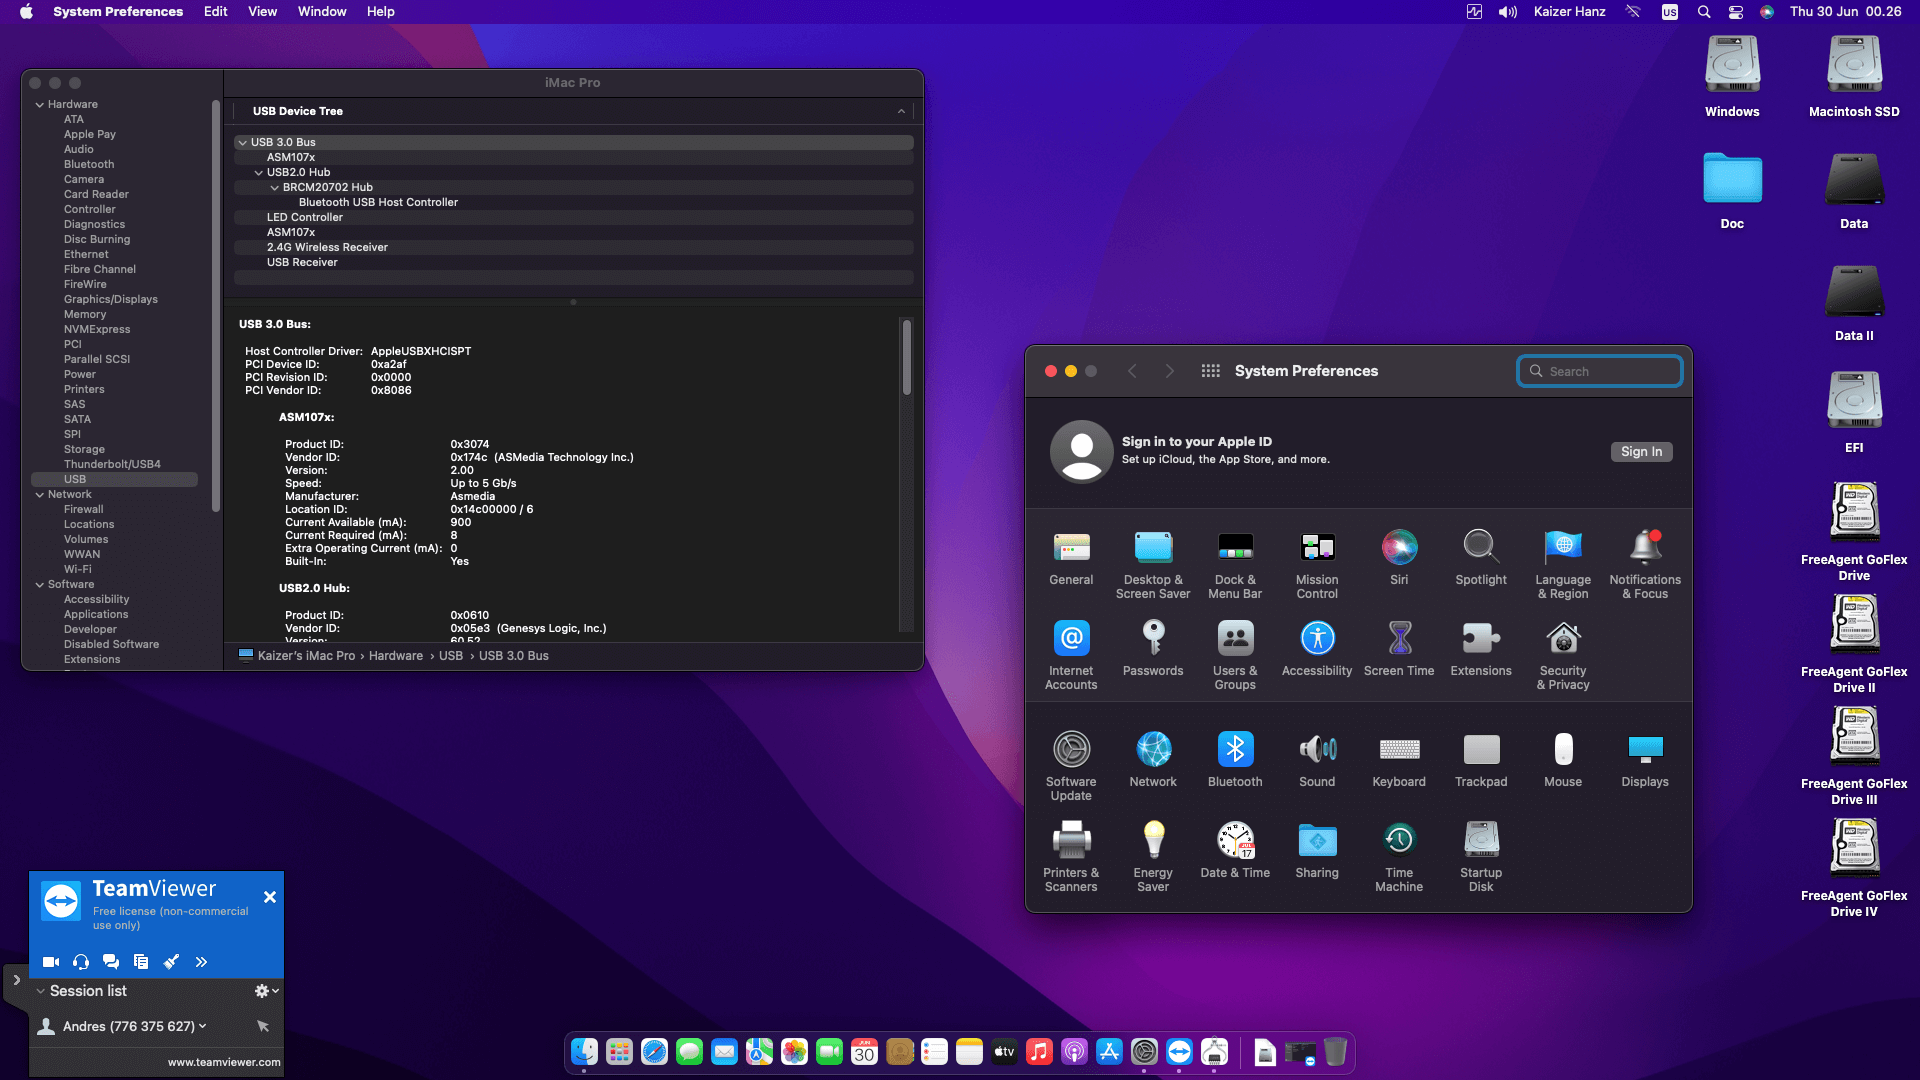Click the TeamViewer chat icon

point(111,962)
